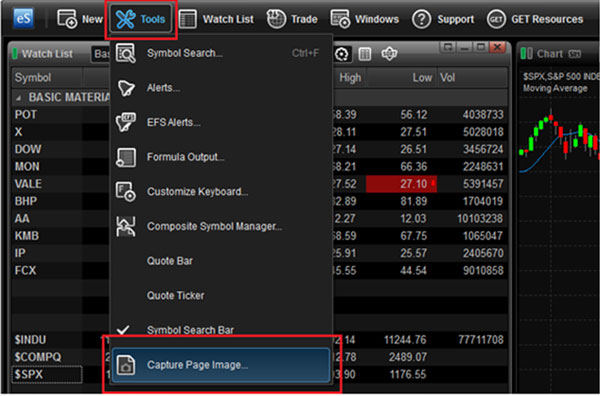600x396 pixels.
Task: Click the Alerts bell icon
Action: pyautogui.click(x=126, y=88)
